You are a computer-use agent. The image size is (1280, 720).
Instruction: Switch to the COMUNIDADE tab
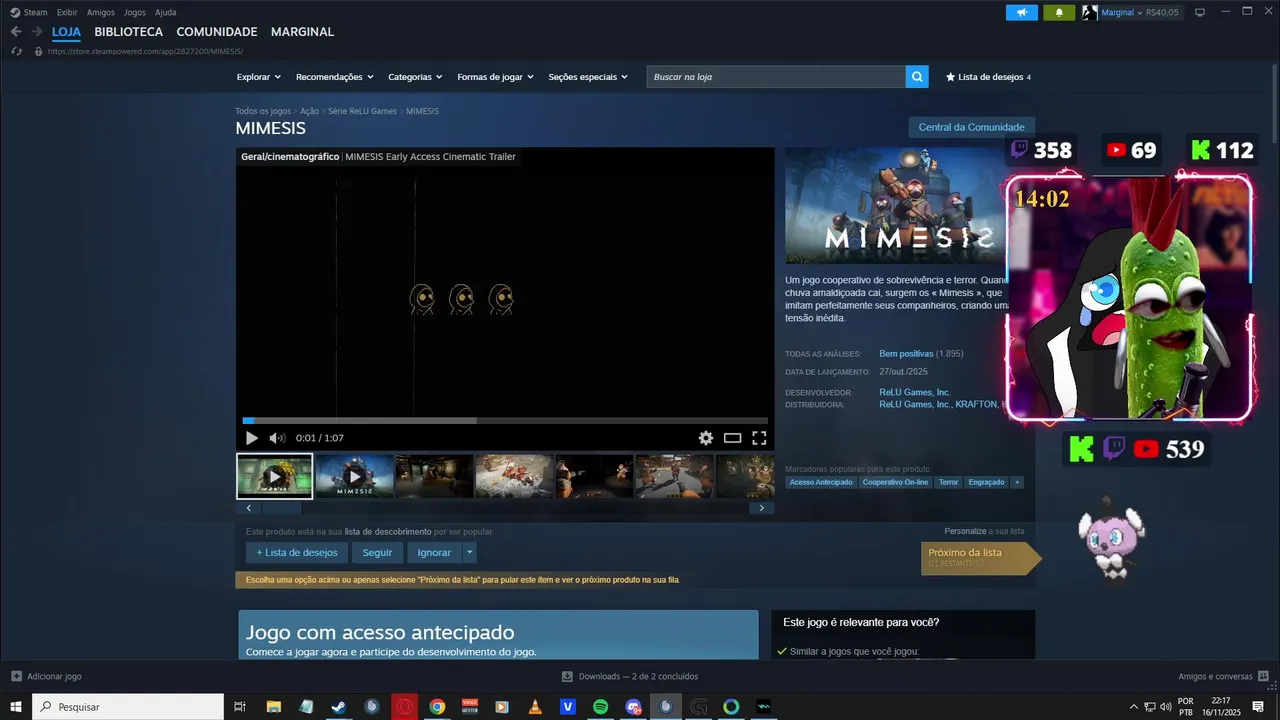[x=216, y=32]
